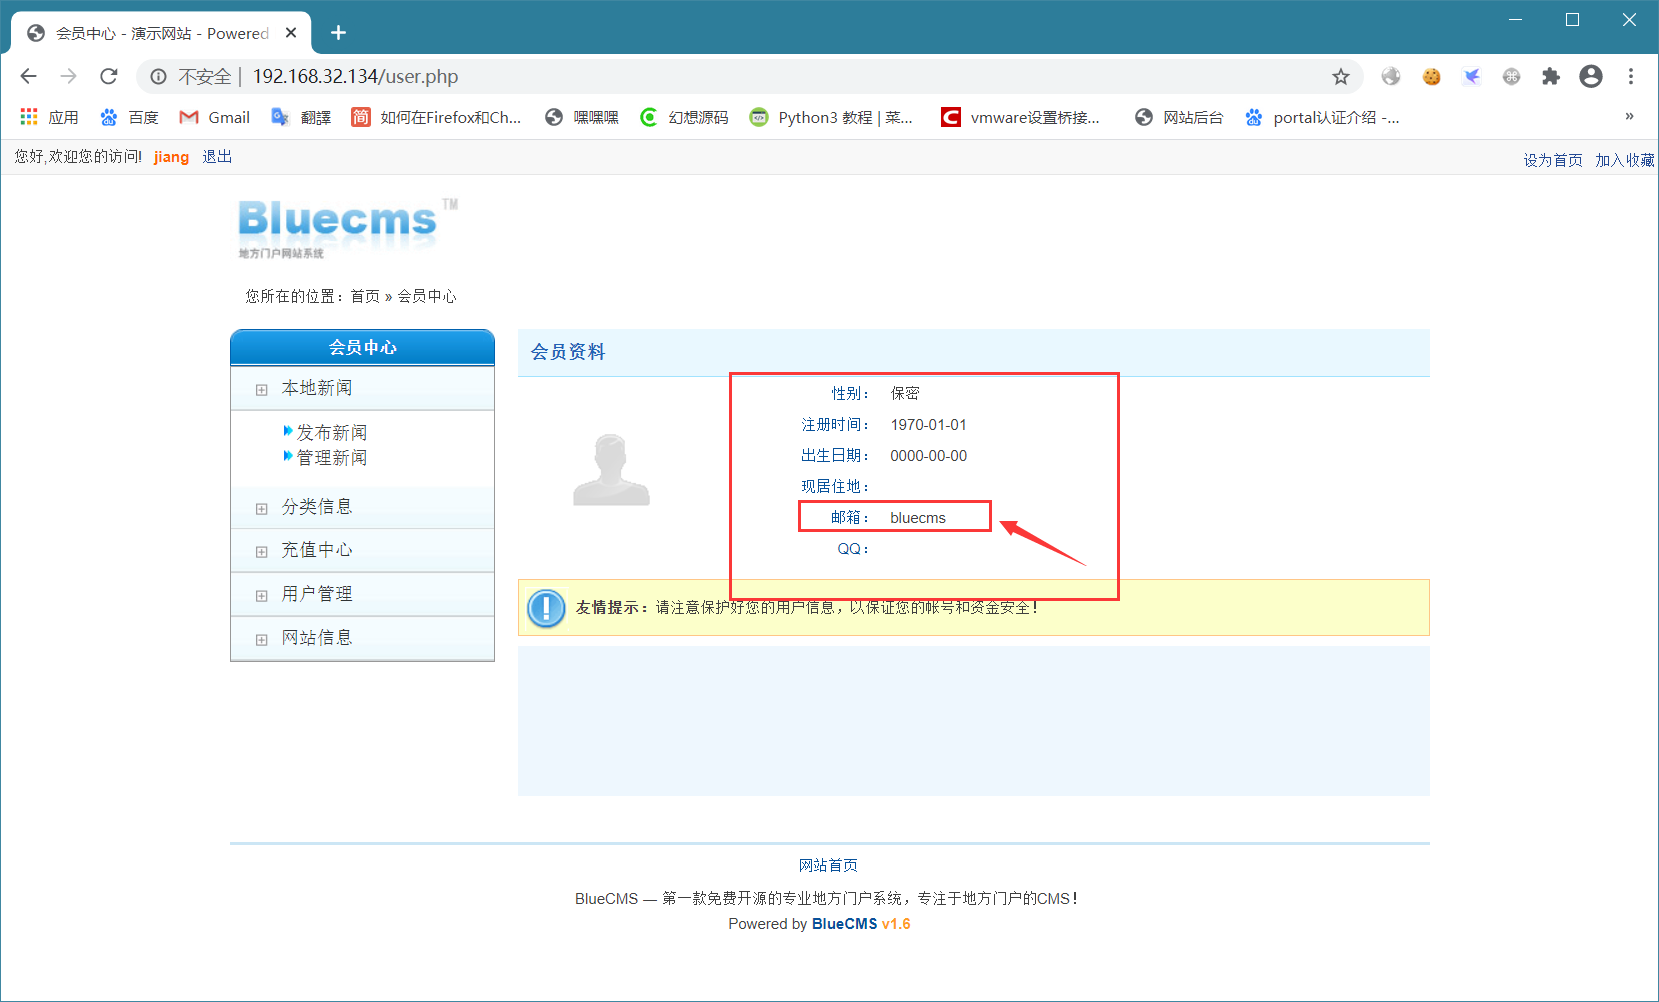Open the BlueCMS Powered by link
Image resolution: width=1659 pixels, height=1002 pixels.
click(845, 924)
